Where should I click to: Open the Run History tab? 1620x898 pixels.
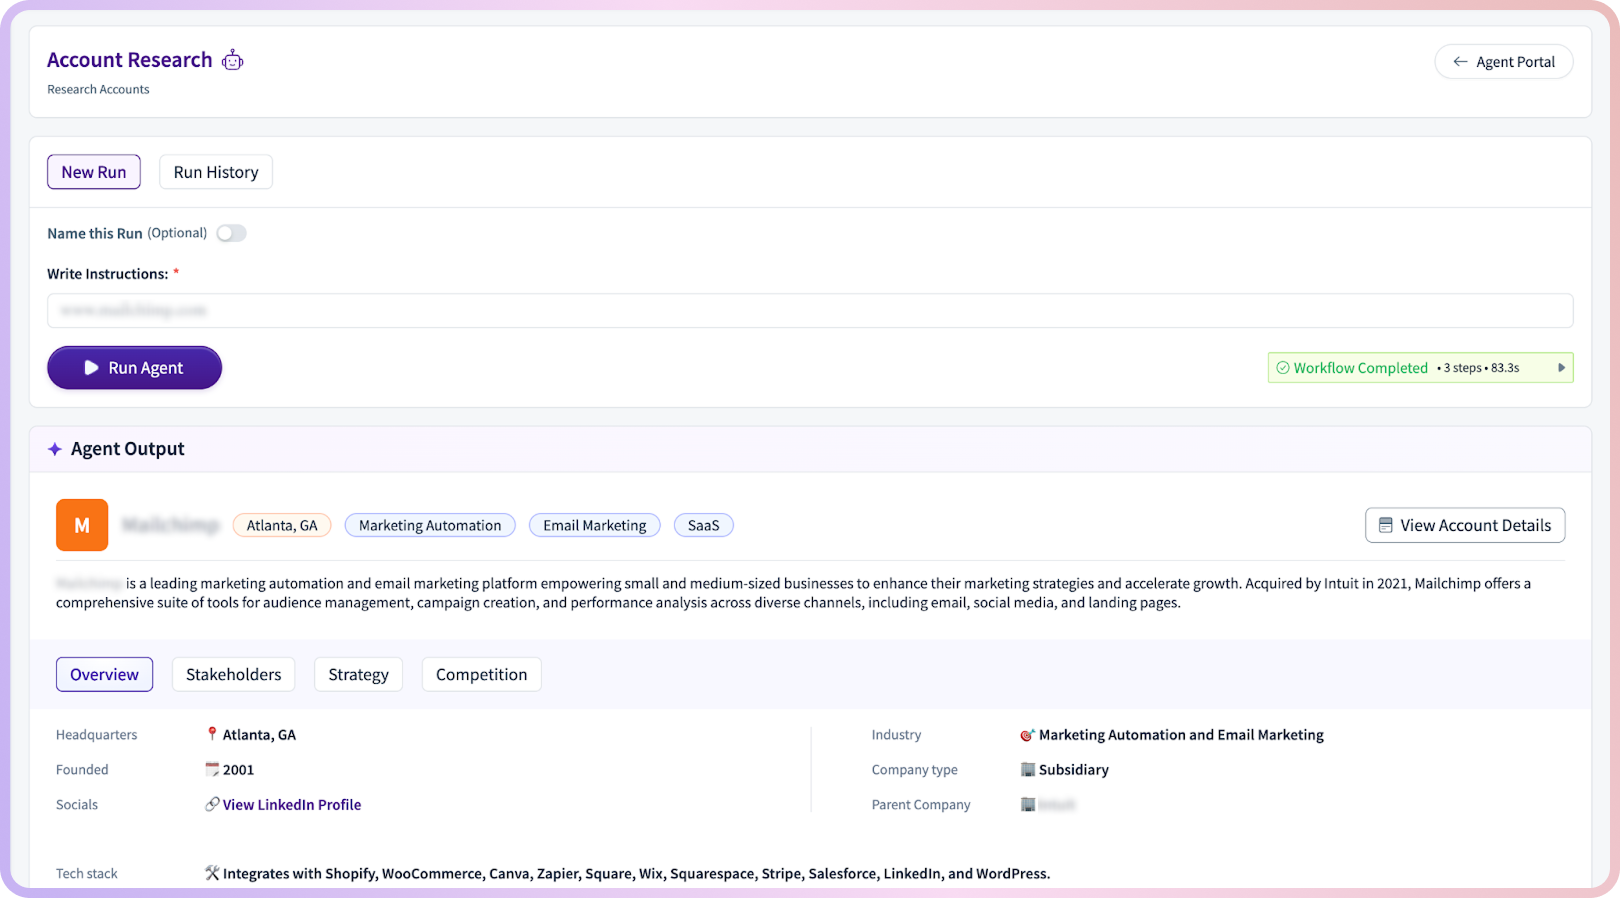(216, 172)
